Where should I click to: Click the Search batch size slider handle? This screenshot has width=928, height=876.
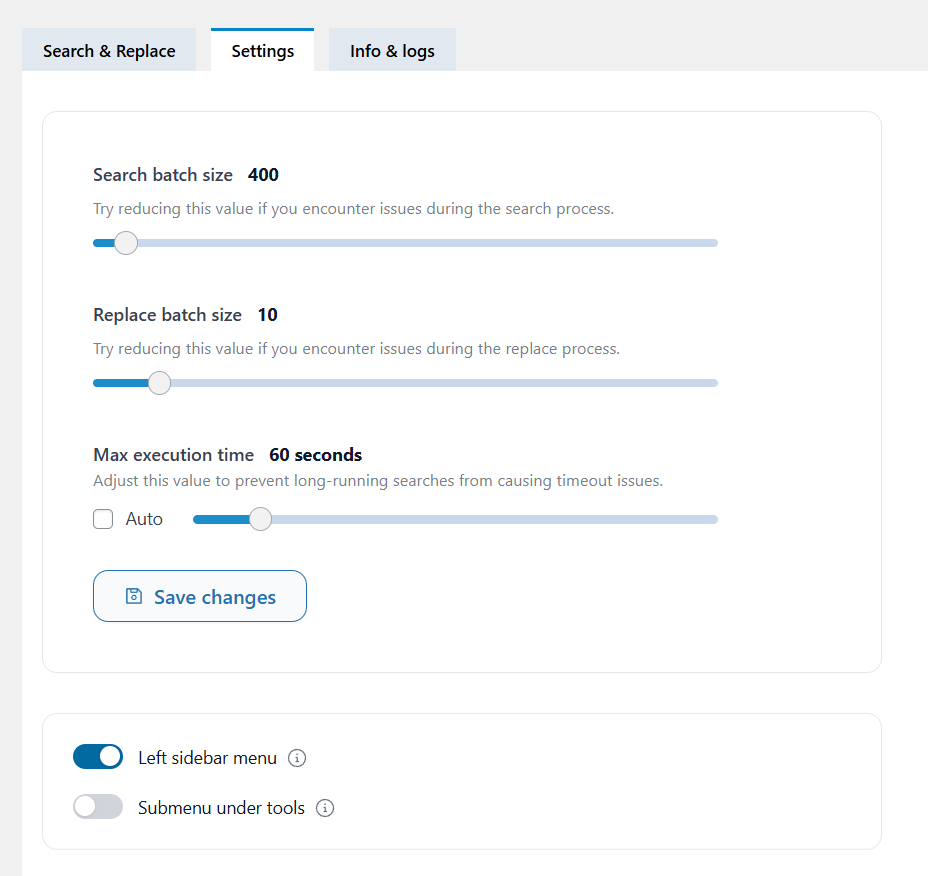pos(126,242)
